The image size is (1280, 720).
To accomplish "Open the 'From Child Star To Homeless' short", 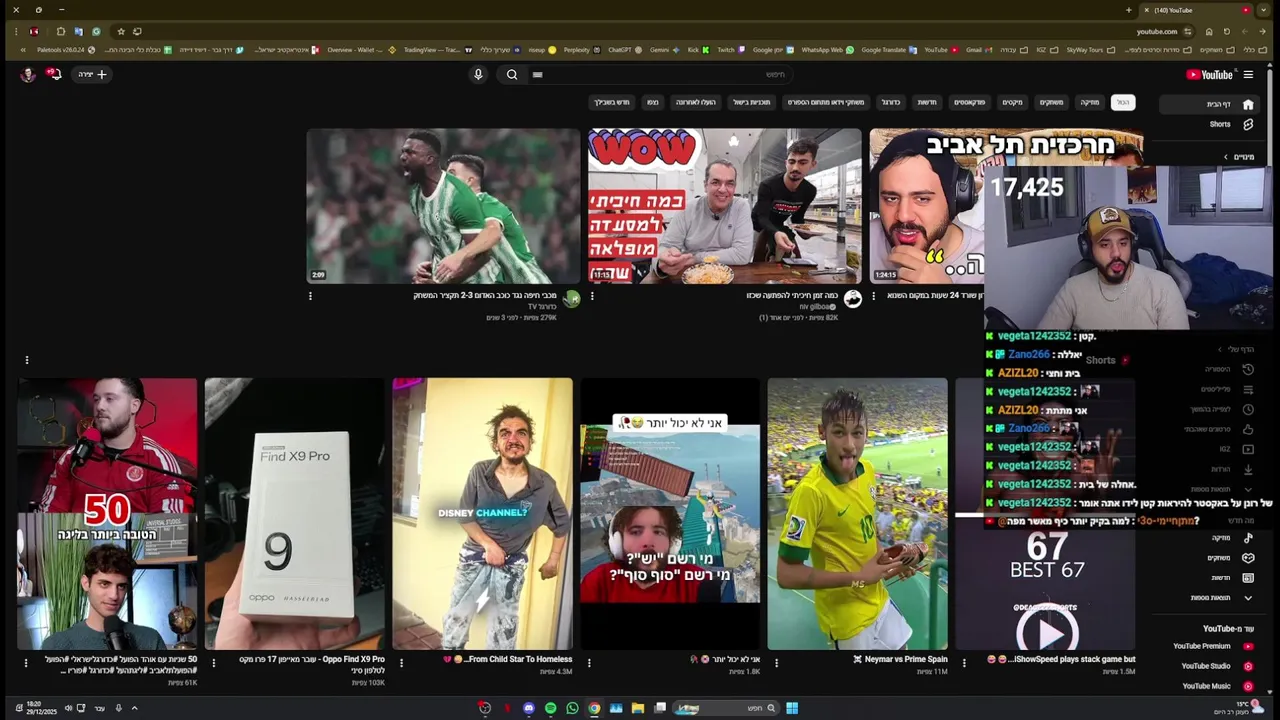I will coord(482,514).
